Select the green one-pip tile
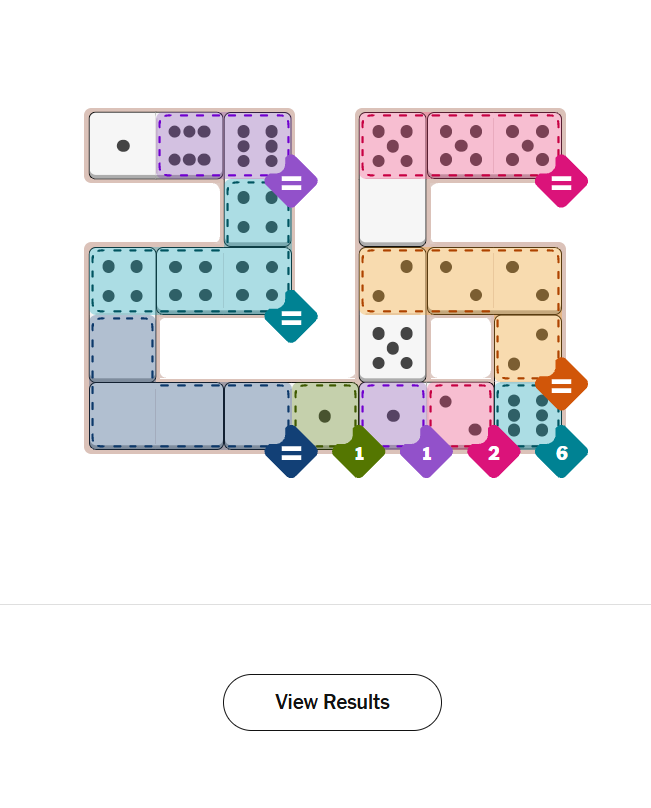 click(325, 415)
